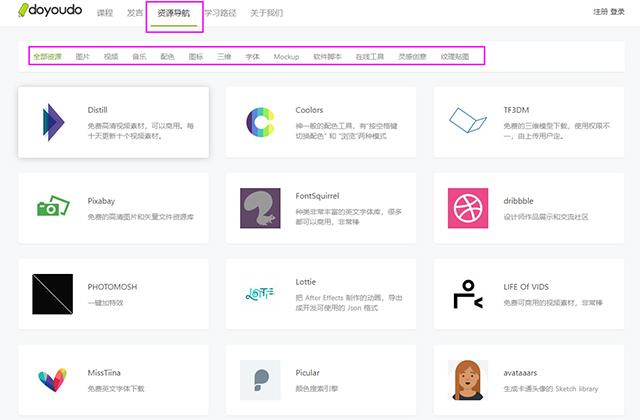640x420 pixels.
Task: Click the Distill purple triangle icon
Action: click(x=53, y=122)
